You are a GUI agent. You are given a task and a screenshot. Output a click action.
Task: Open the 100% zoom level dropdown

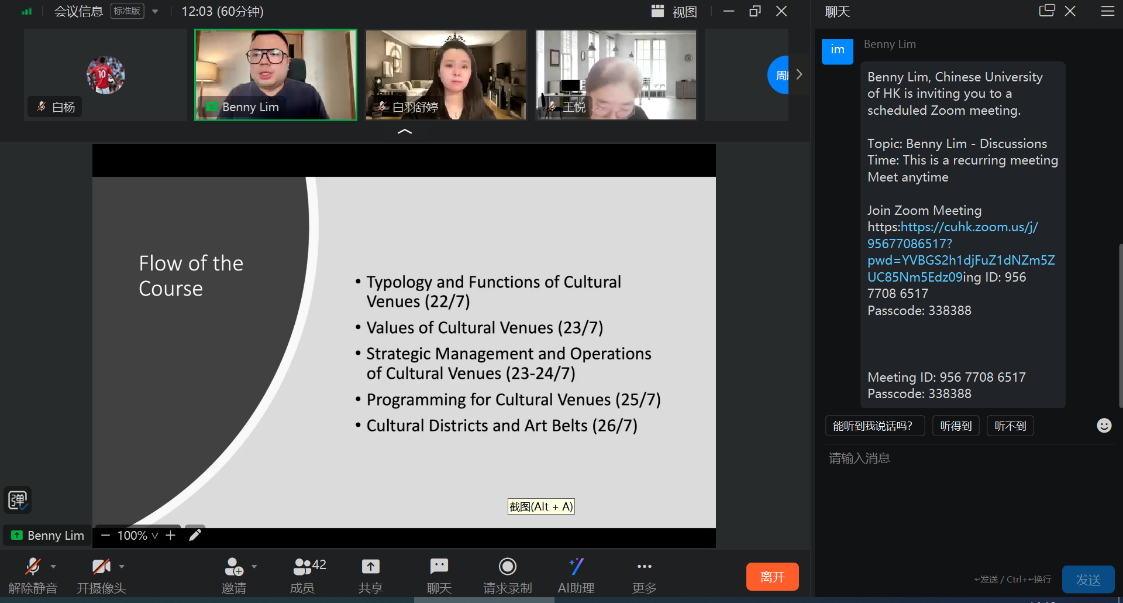coord(138,536)
